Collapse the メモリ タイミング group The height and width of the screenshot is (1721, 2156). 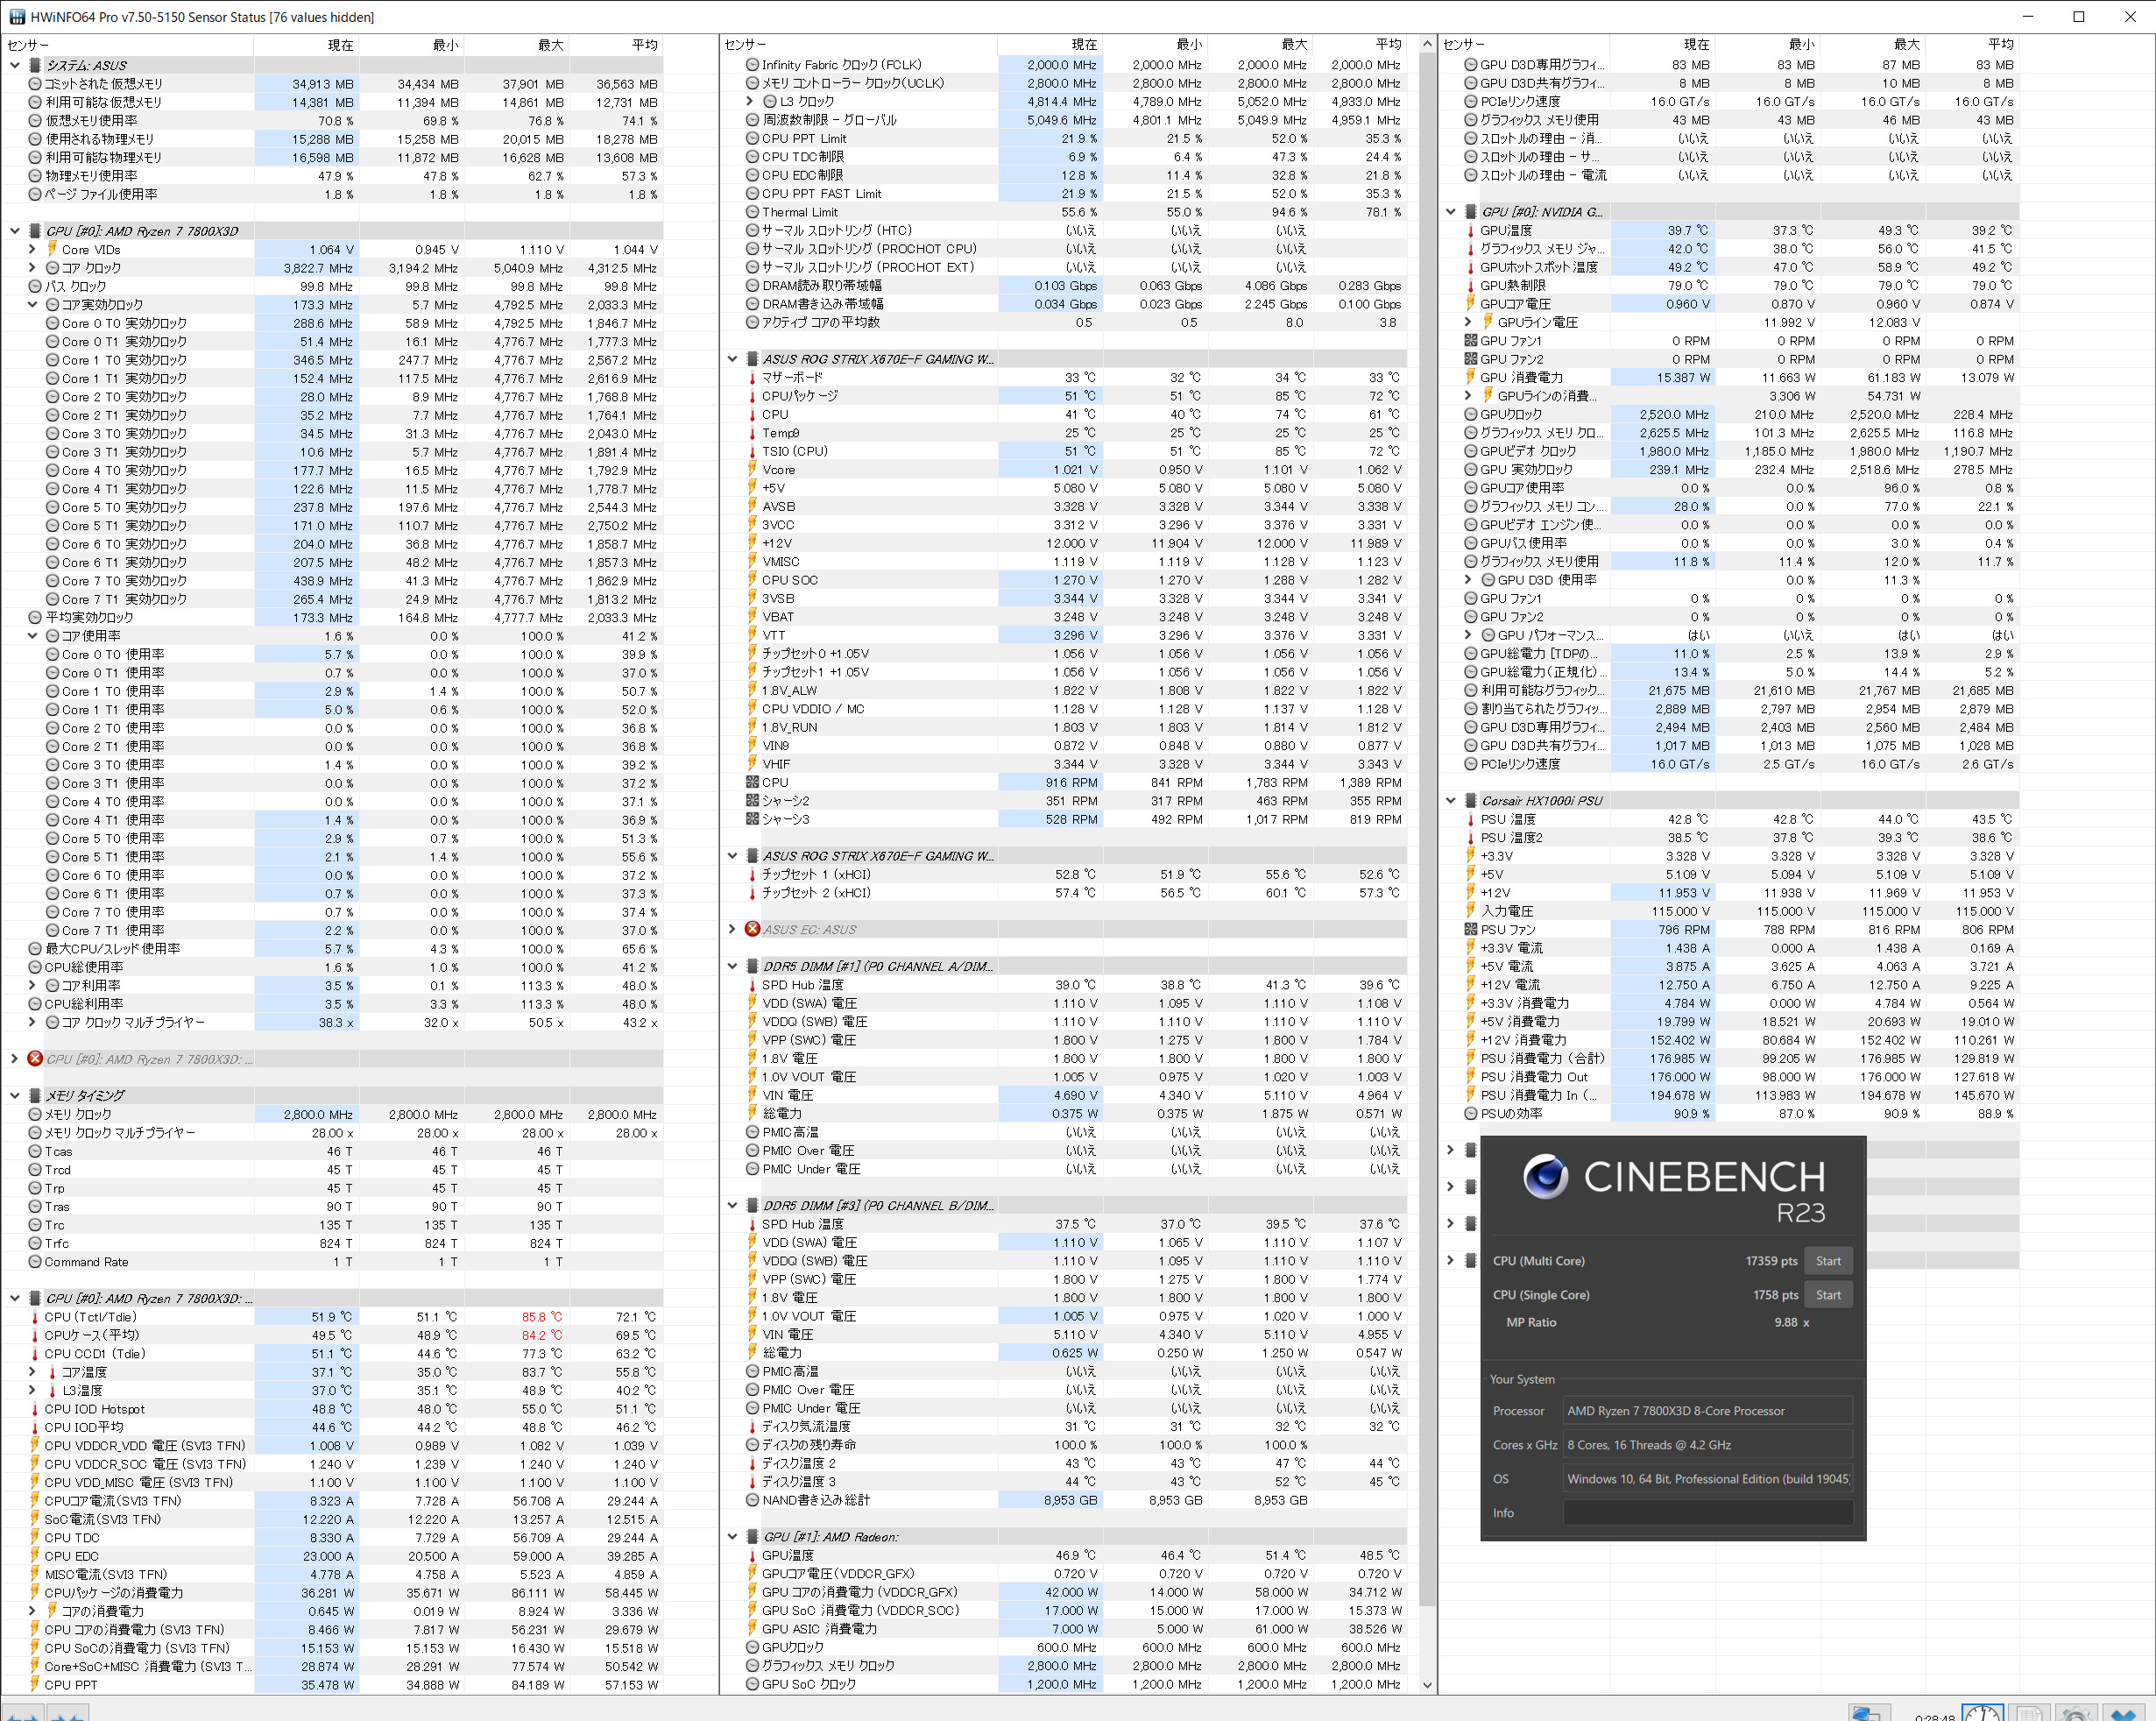coord(15,1095)
